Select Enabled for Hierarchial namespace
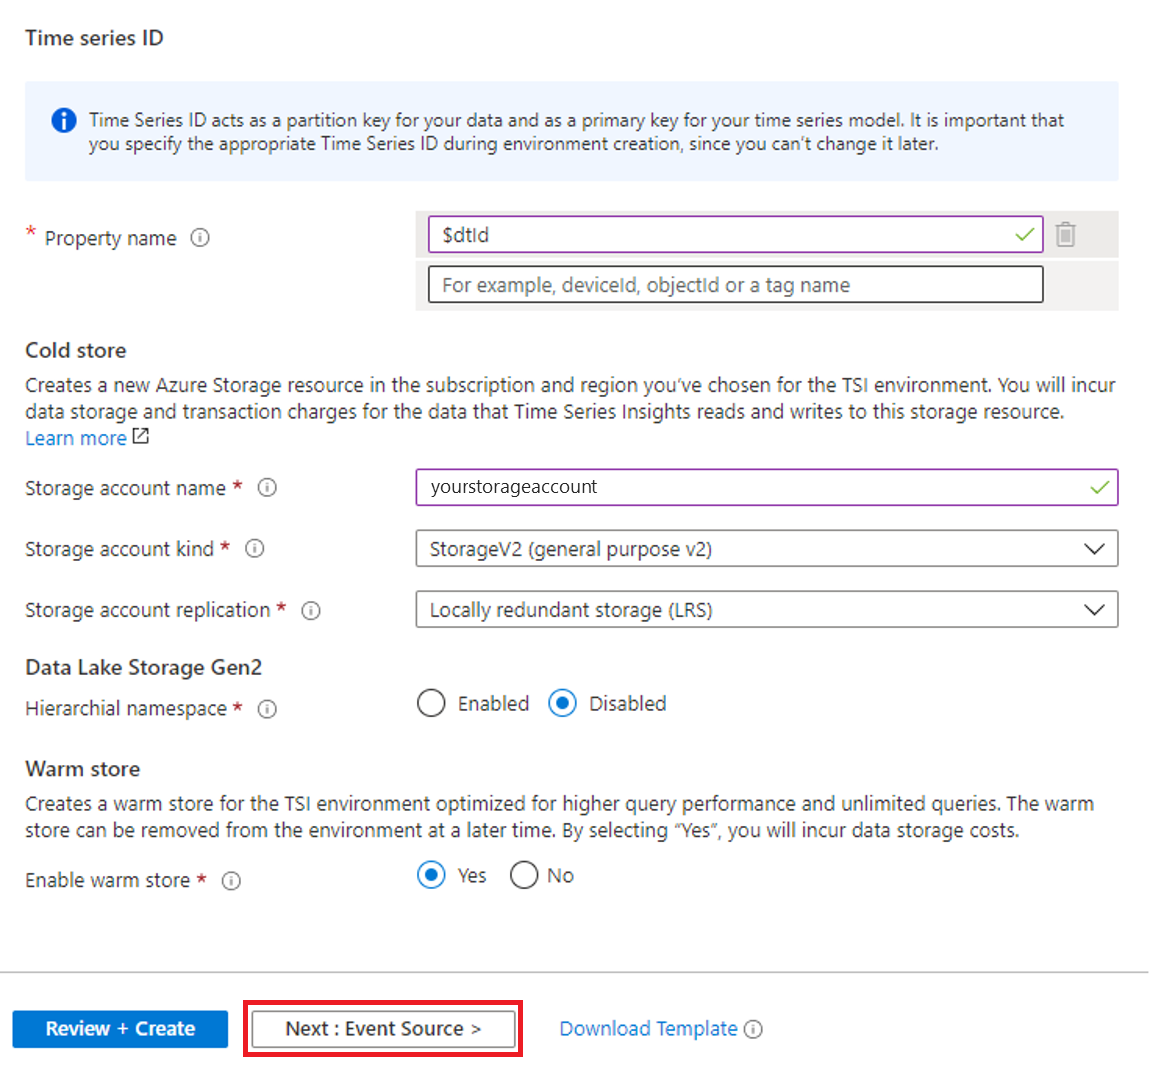Image resolution: width=1150 pixels, height=1073 pixels. [x=431, y=703]
